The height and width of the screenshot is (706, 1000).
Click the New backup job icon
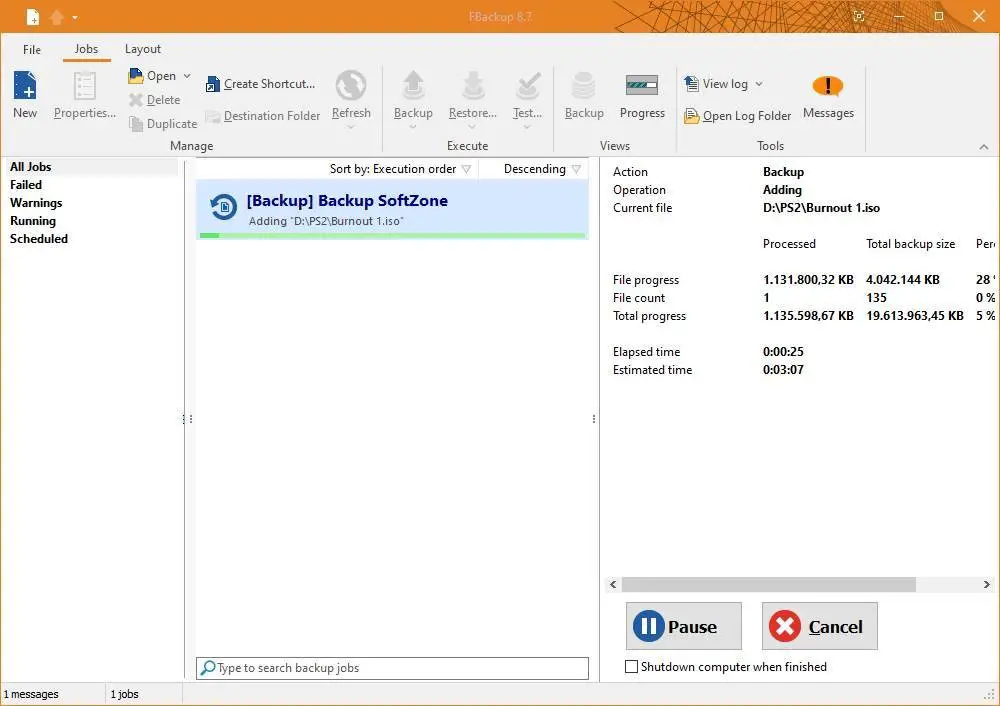pyautogui.click(x=25, y=86)
